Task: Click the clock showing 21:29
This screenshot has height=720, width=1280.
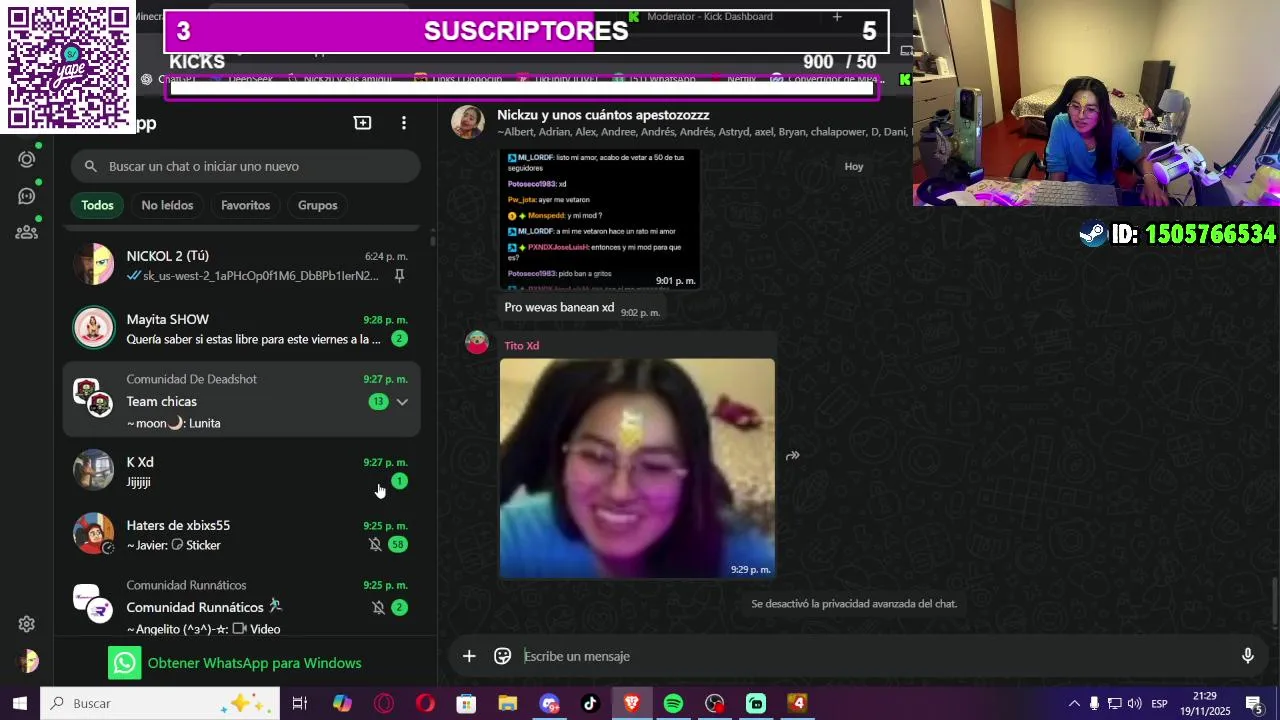Action: tap(1204, 696)
